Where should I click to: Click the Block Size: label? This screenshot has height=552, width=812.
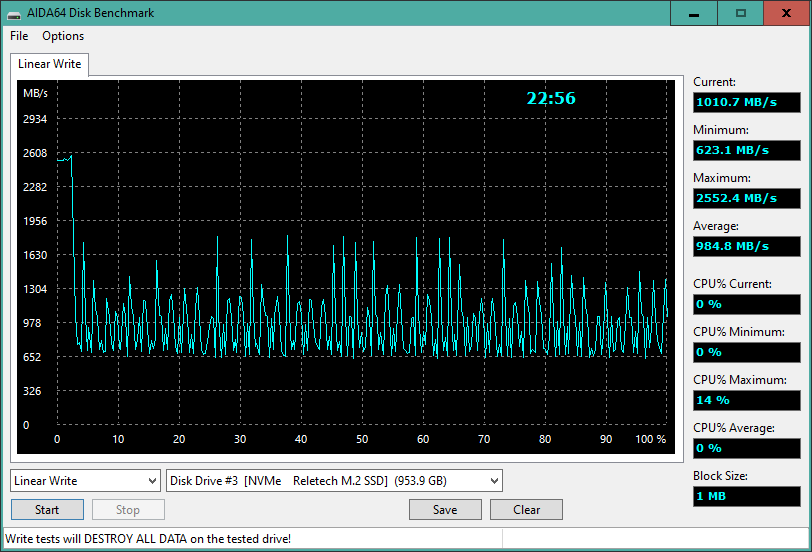(x=720, y=476)
